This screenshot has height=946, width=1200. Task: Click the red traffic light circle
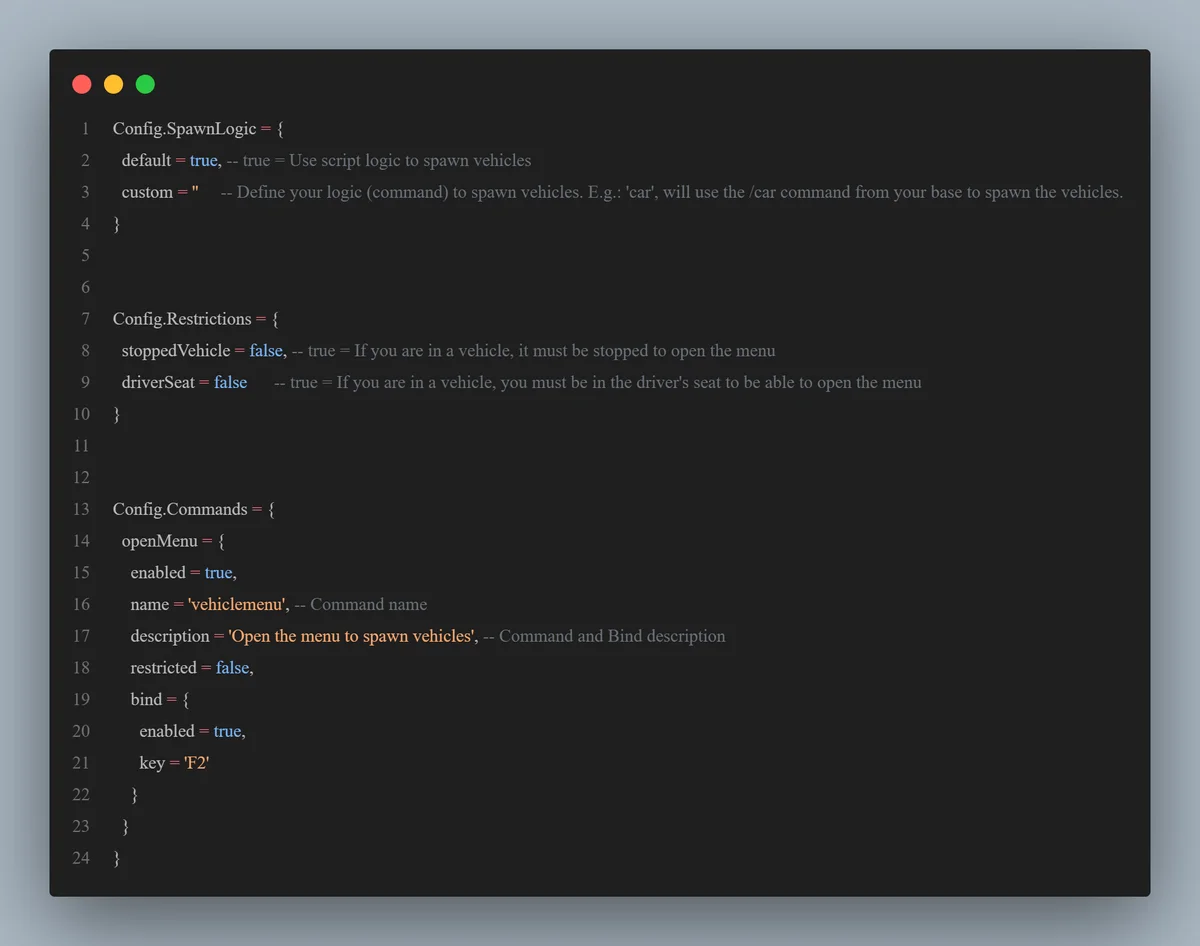[81, 84]
